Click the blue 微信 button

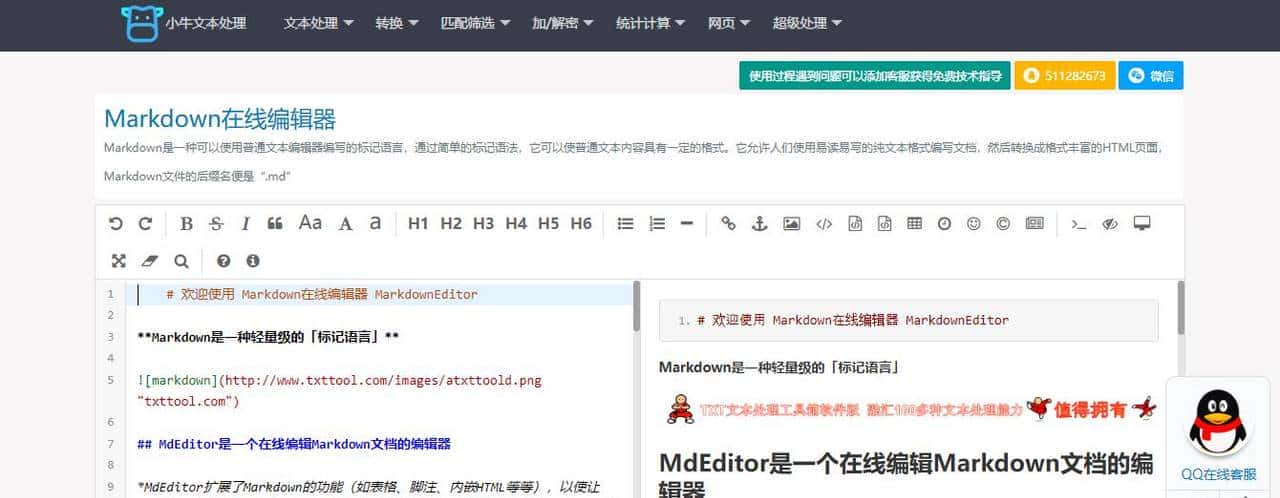tap(1151, 76)
